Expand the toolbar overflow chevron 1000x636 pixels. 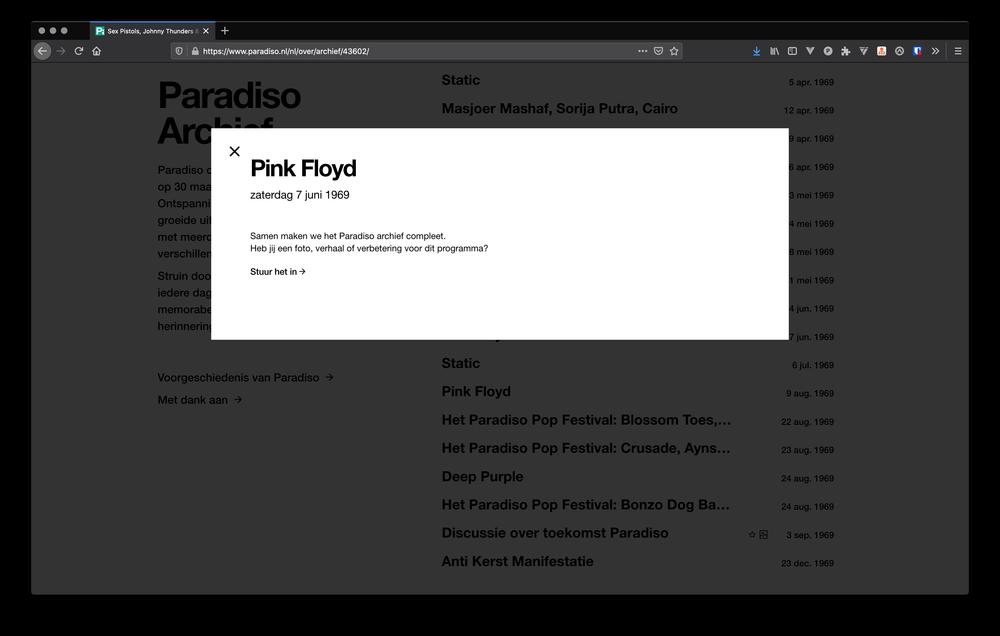click(935, 51)
